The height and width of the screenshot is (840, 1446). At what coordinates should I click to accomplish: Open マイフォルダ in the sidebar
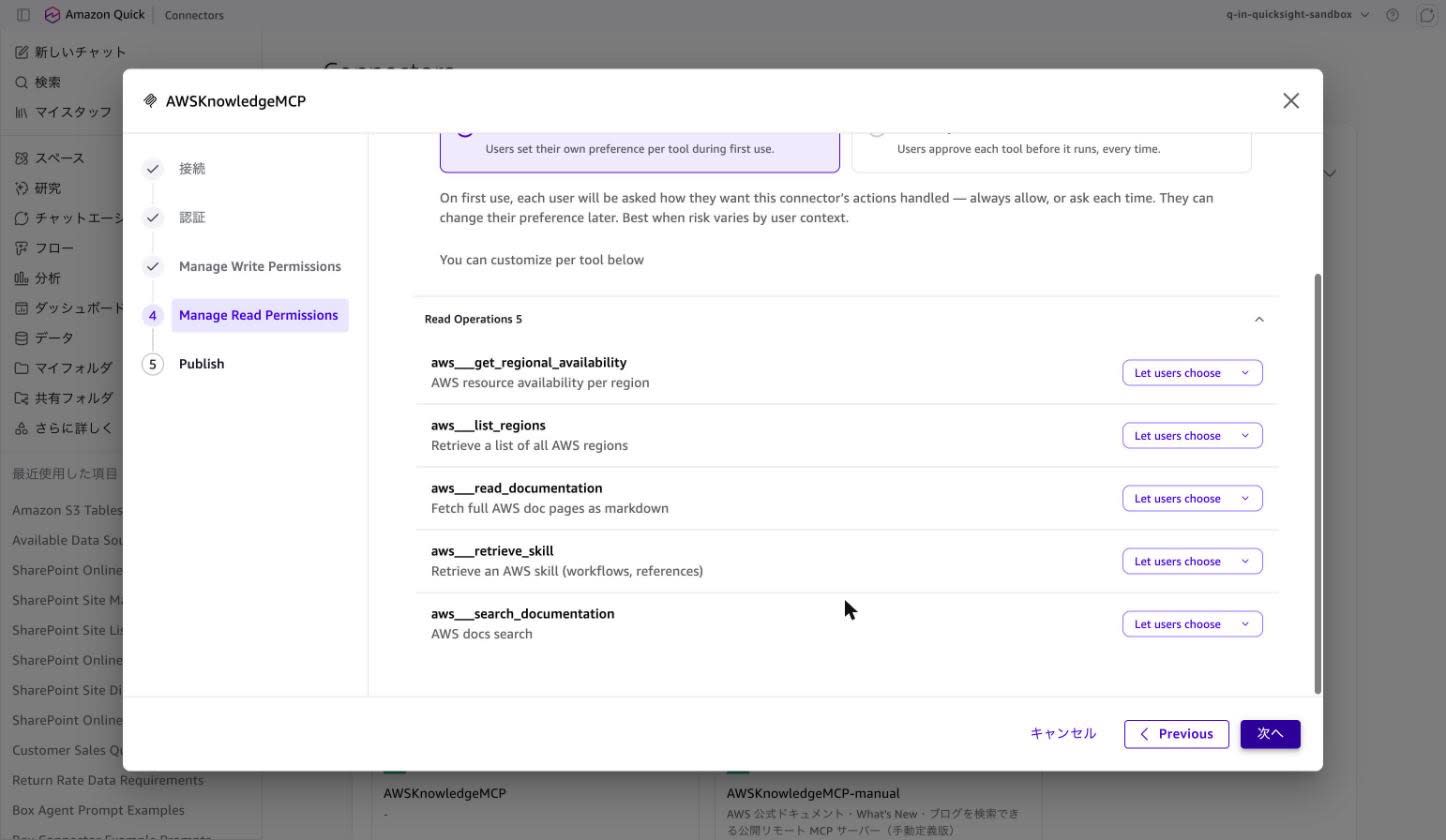(63, 368)
